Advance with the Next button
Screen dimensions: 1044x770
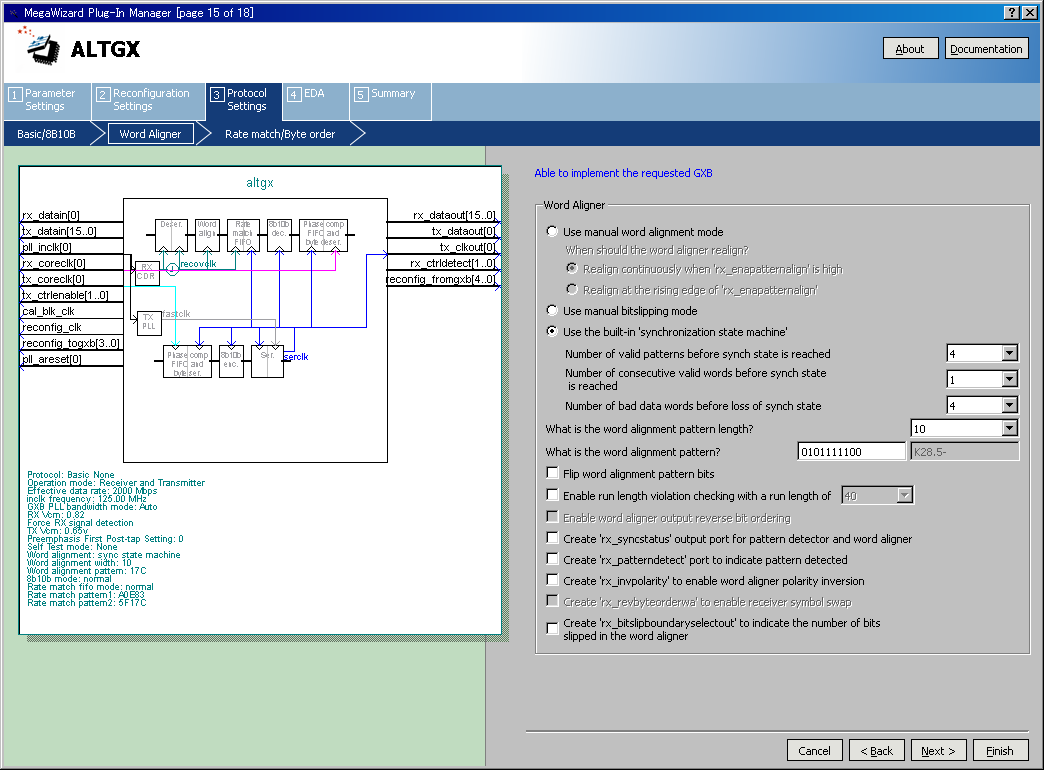click(938, 751)
